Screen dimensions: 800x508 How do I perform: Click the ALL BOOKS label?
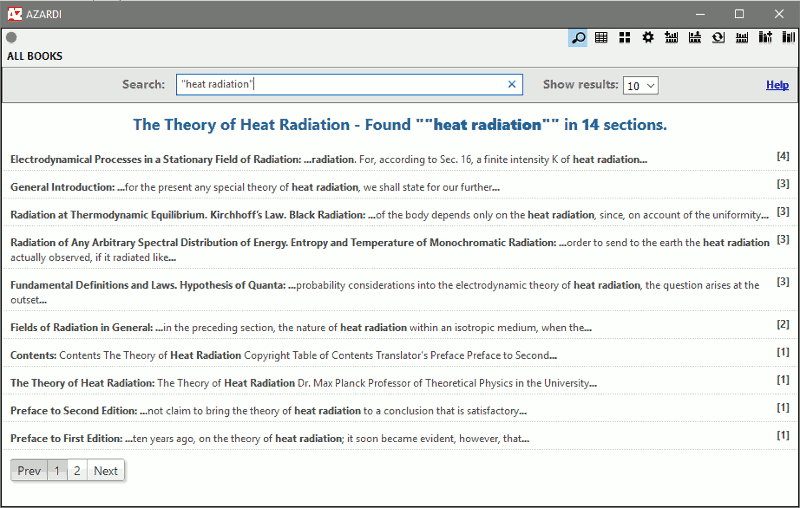[x=35, y=56]
